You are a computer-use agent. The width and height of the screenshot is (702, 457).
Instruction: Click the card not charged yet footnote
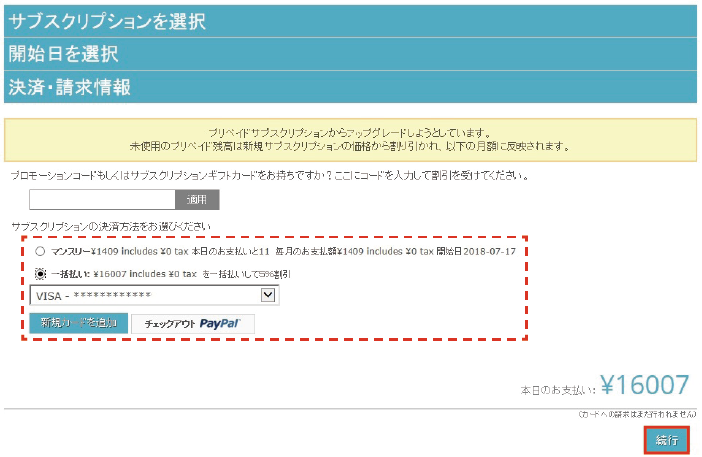pyautogui.click(x=635, y=414)
